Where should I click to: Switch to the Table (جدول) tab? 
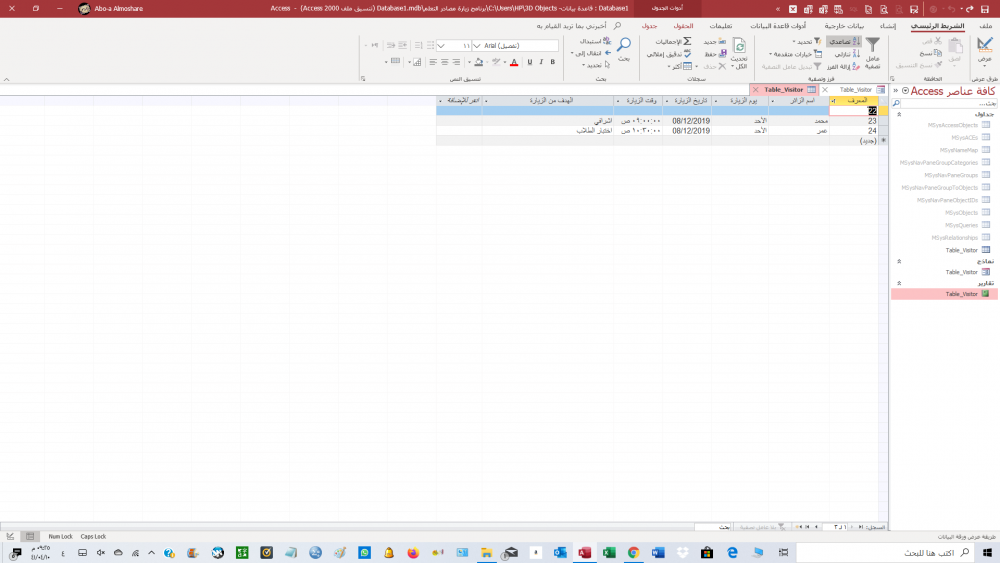click(x=649, y=26)
